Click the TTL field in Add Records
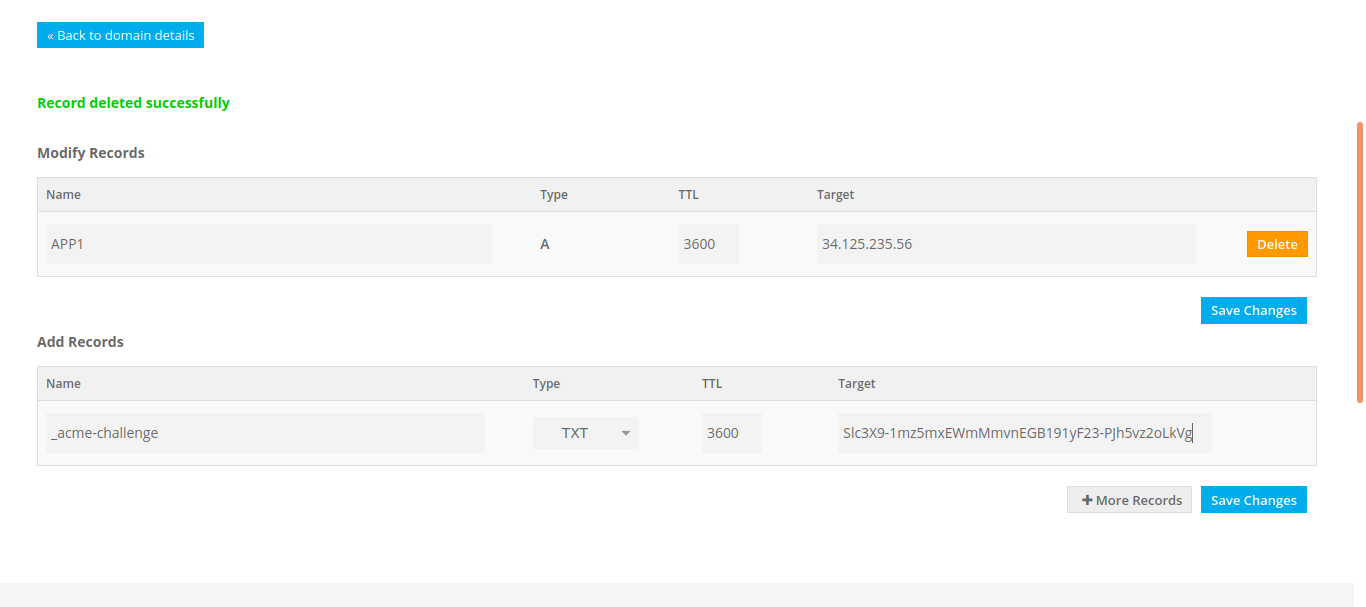The height and width of the screenshot is (607, 1366). pos(731,433)
